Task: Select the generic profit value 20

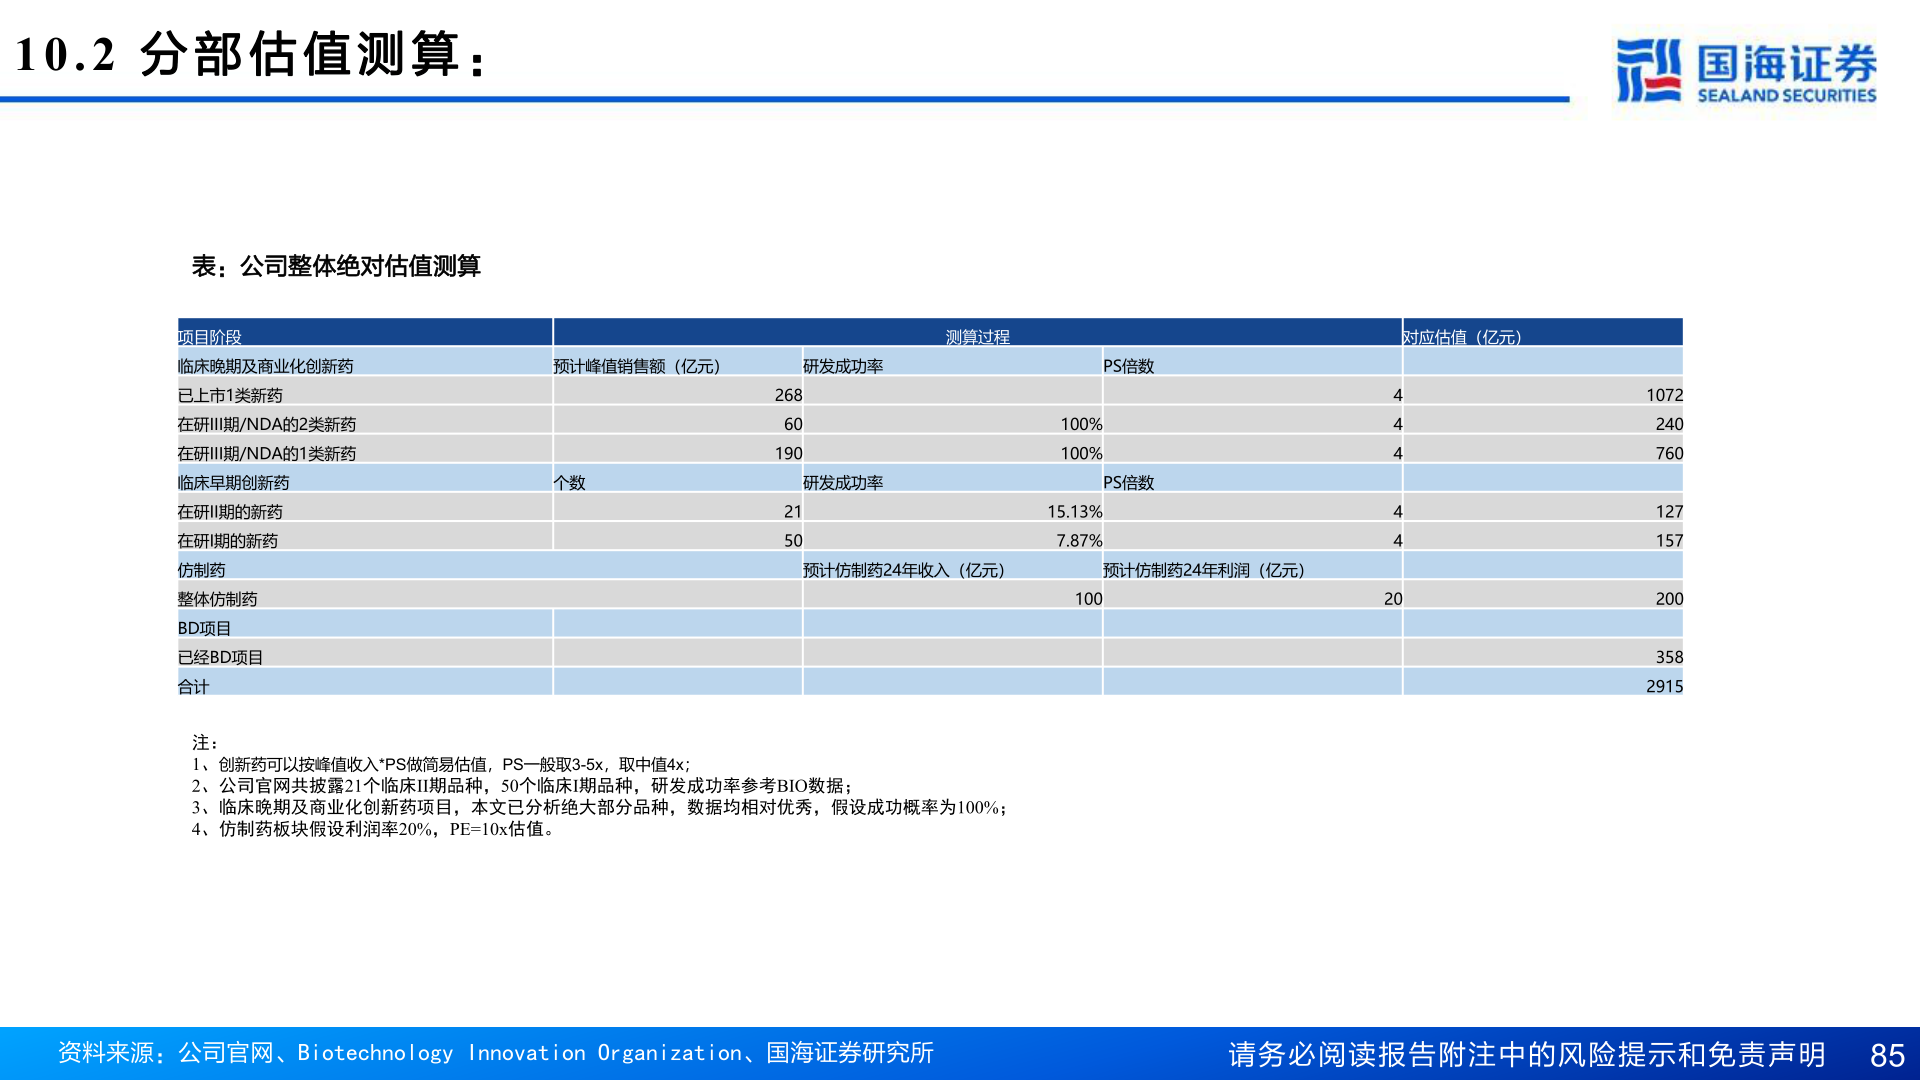Action: 1393,598
